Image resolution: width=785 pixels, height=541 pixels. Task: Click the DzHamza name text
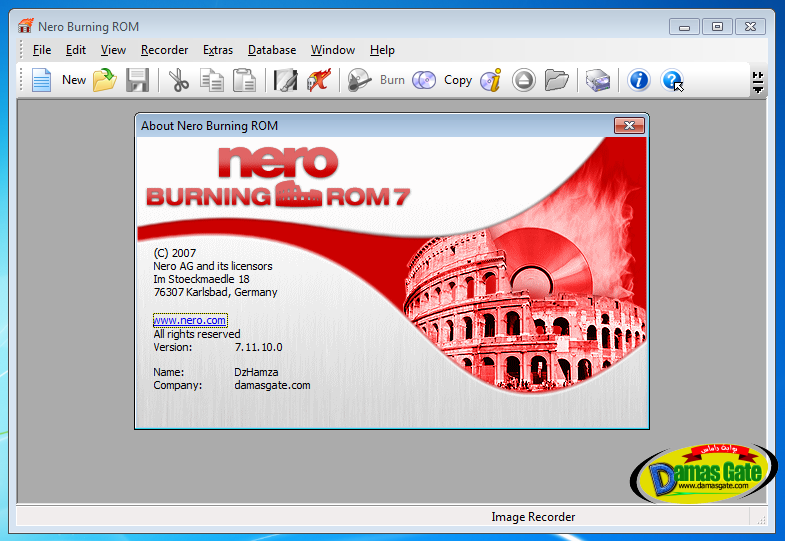pyautogui.click(x=256, y=372)
